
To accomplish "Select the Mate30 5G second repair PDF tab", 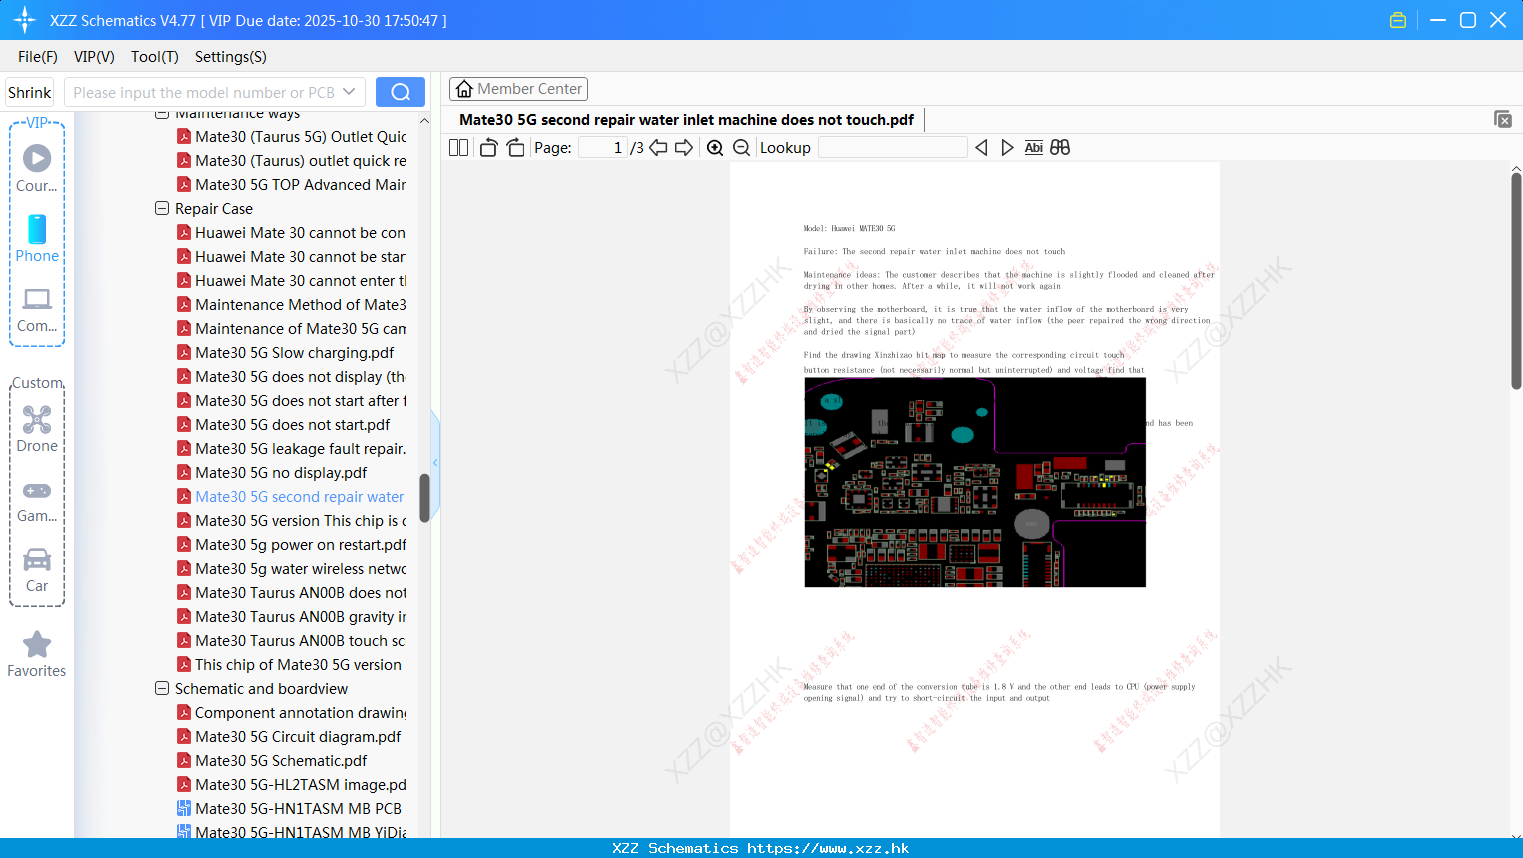I will [686, 120].
